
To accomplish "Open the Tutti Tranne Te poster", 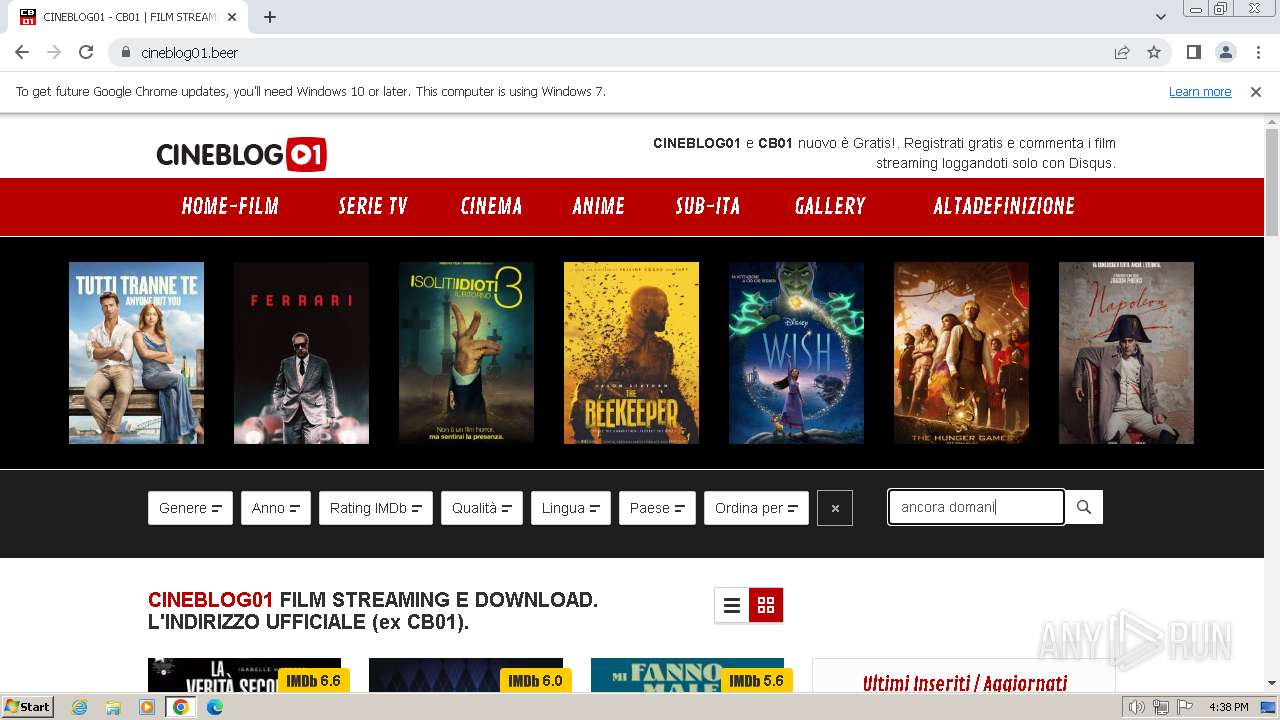I will 136,353.
